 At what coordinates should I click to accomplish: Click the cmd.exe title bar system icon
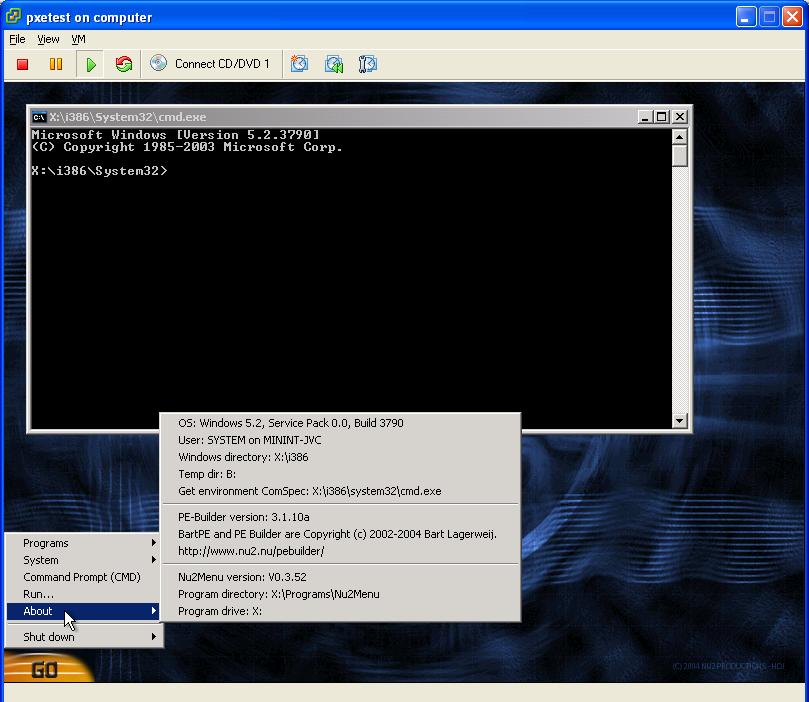tap(39, 117)
